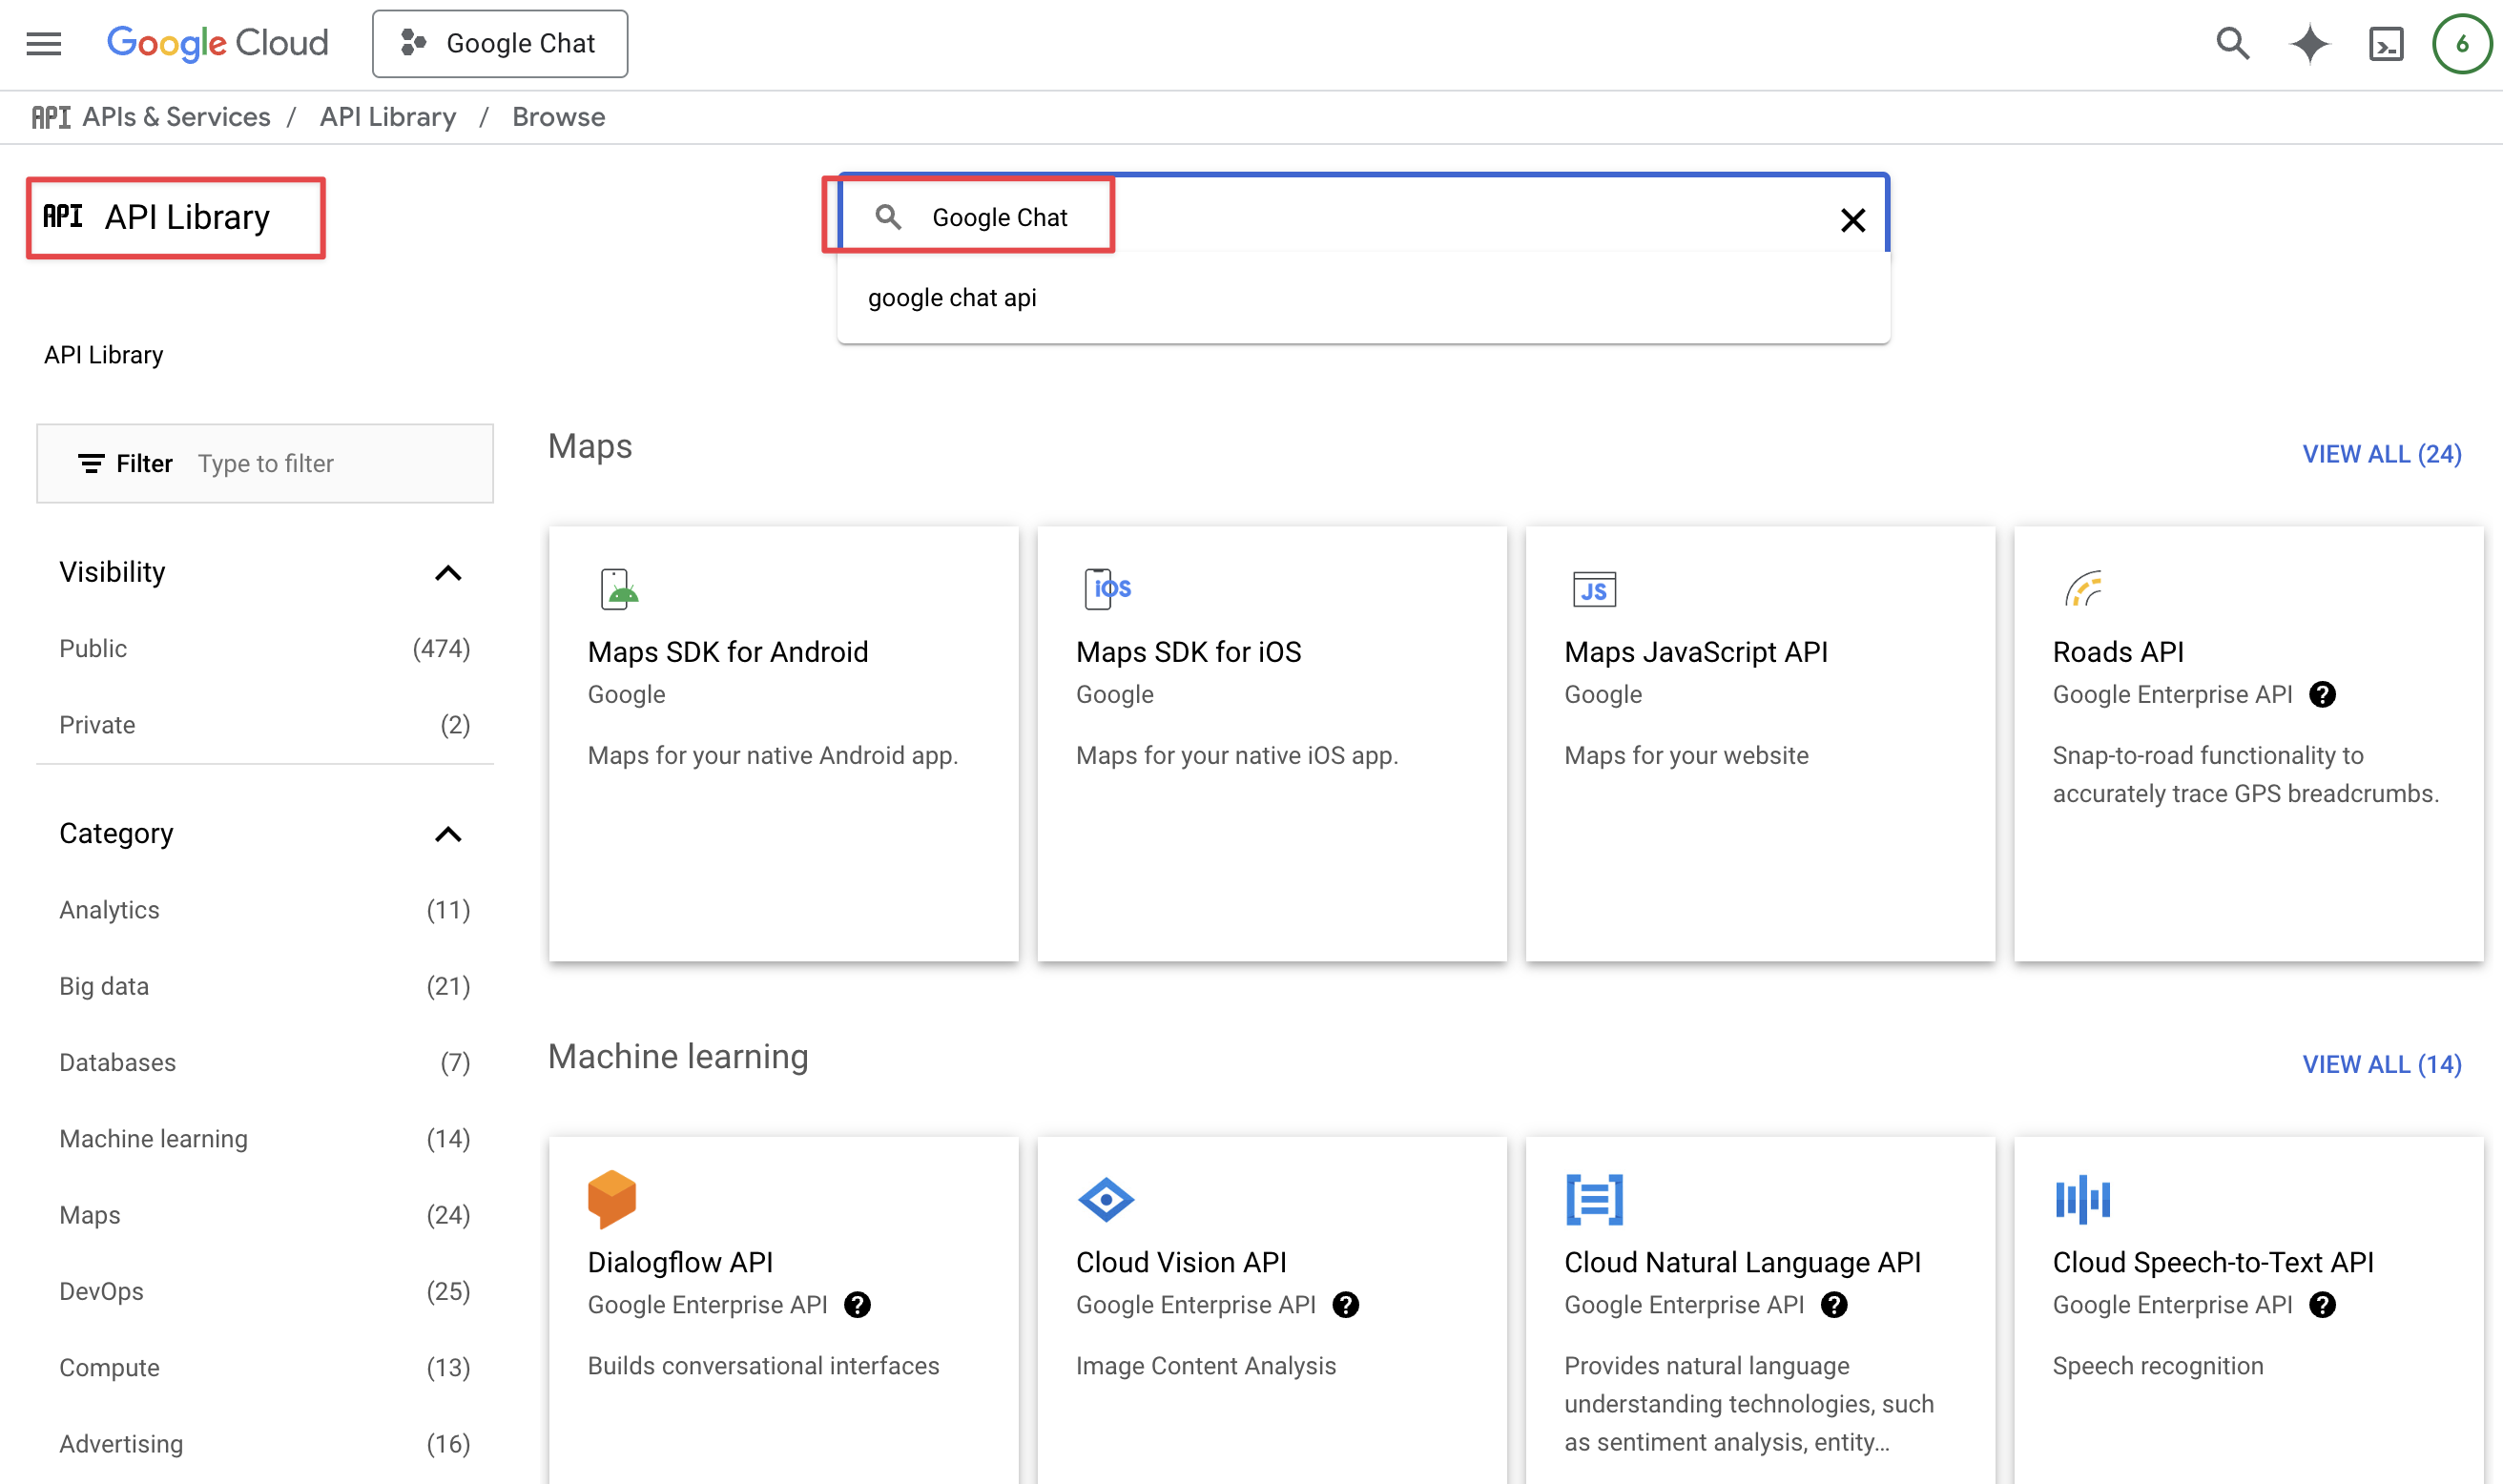Click the Dialogflow API cube icon
Viewport: 2503px width, 1484px height.
pyautogui.click(x=612, y=1199)
